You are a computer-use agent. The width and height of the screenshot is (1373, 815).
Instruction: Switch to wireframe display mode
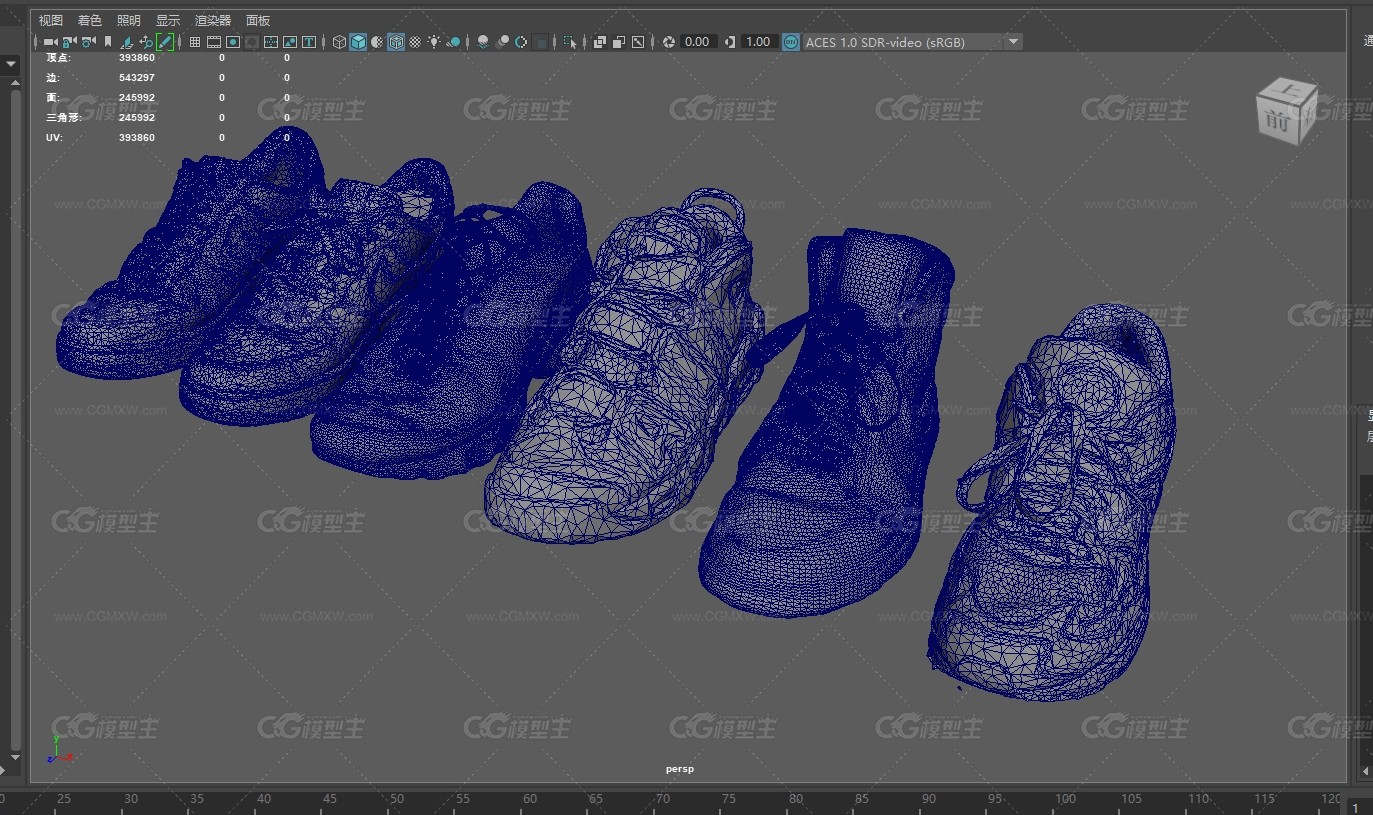click(x=340, y=42)
